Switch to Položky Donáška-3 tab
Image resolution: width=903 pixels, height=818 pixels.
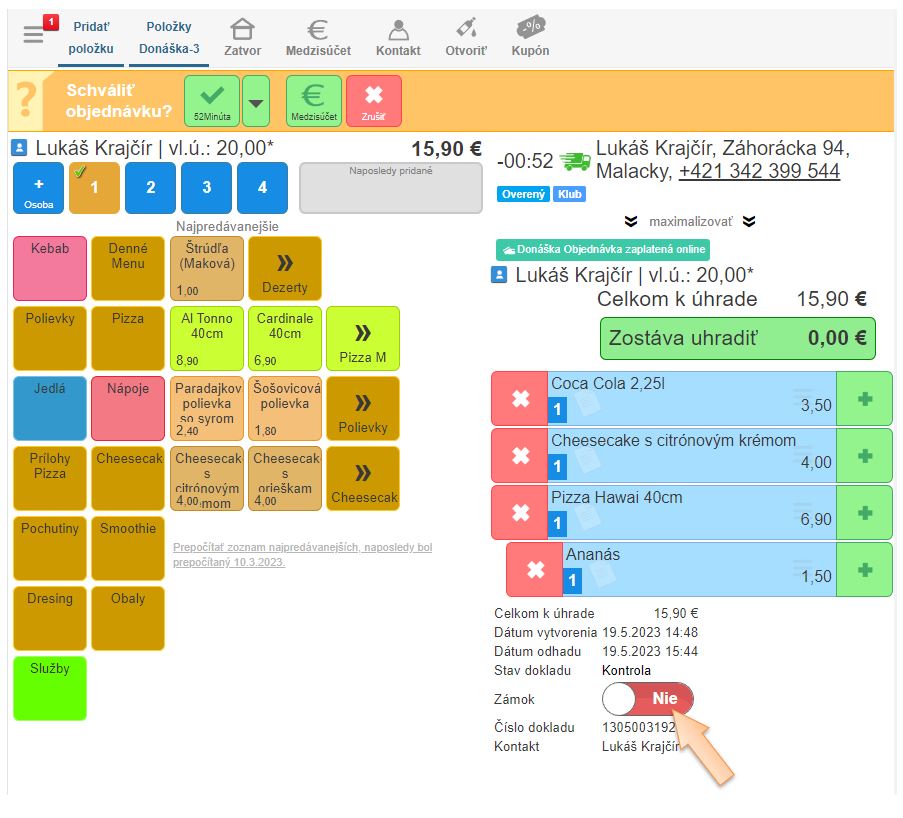coord(169,38)
